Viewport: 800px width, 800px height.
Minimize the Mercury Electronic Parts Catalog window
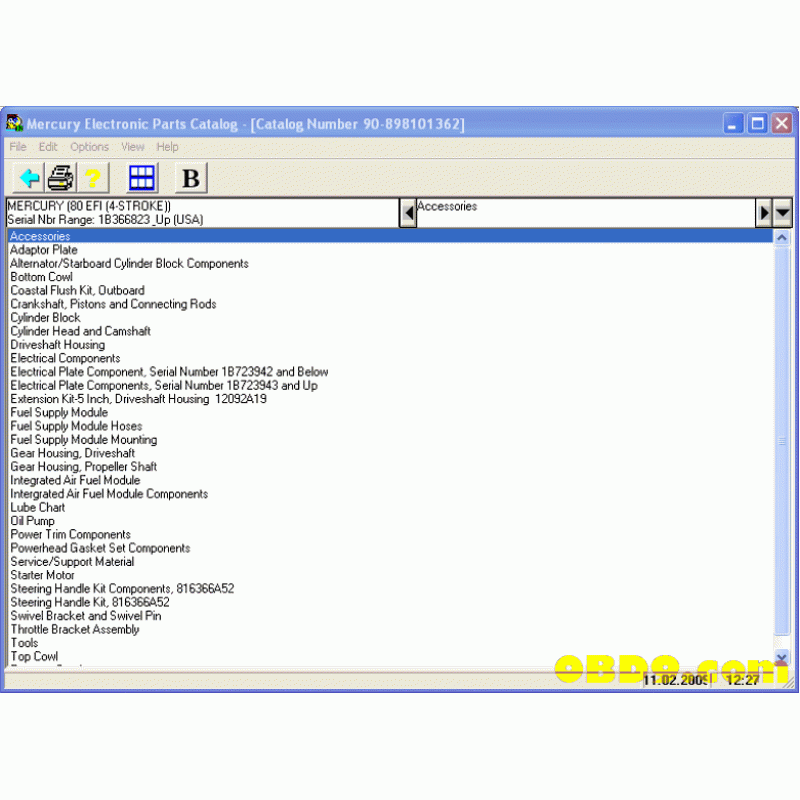(x=733, y=123)
